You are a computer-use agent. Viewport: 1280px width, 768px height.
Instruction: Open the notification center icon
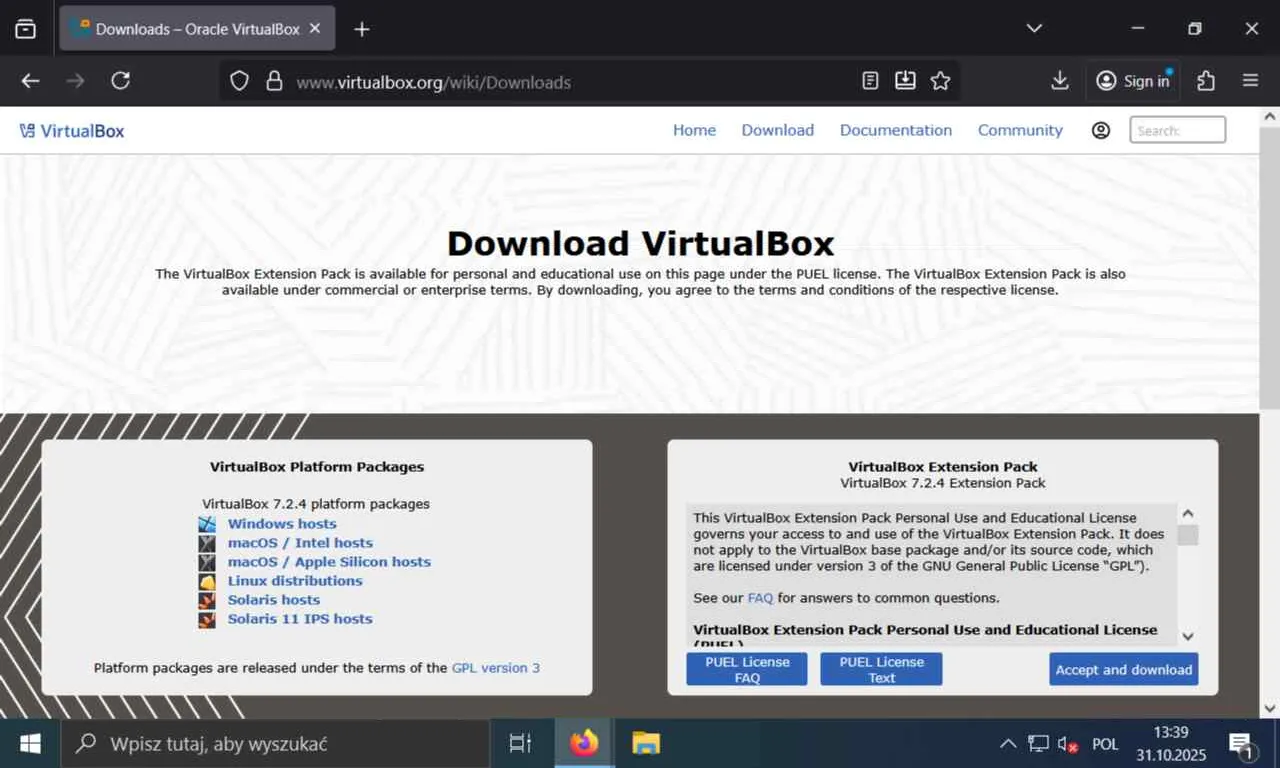tap(1241, 744)
